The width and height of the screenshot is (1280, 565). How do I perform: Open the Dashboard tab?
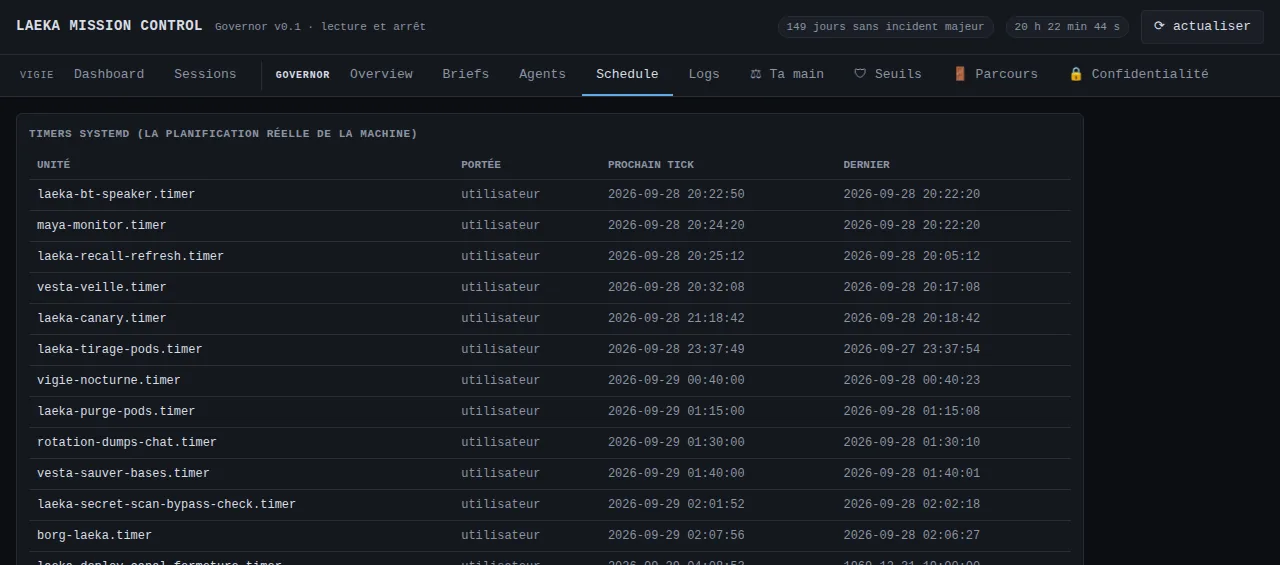[x=109, y=74]
